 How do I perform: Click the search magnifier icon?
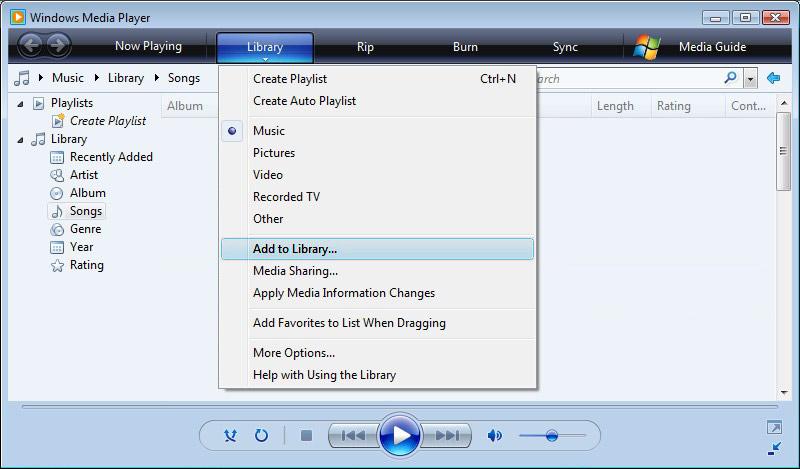pos(731,78)
